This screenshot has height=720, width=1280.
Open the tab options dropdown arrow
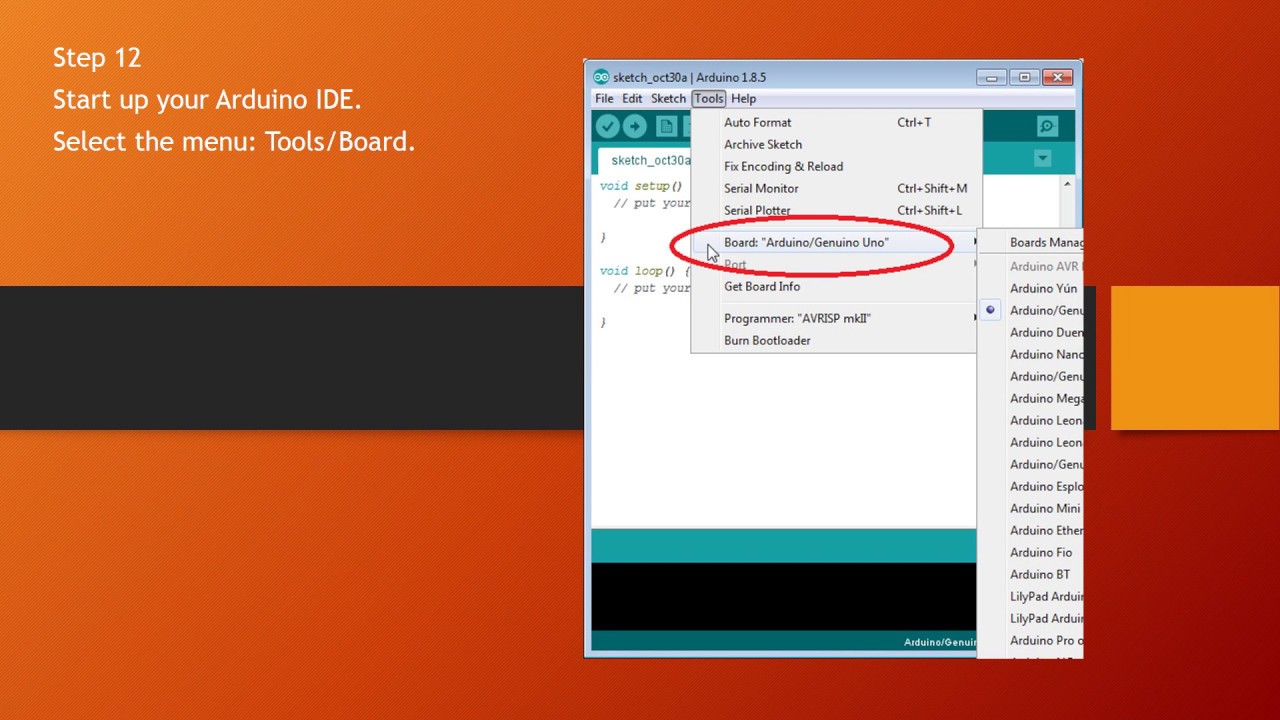[x=1042, y=158]
